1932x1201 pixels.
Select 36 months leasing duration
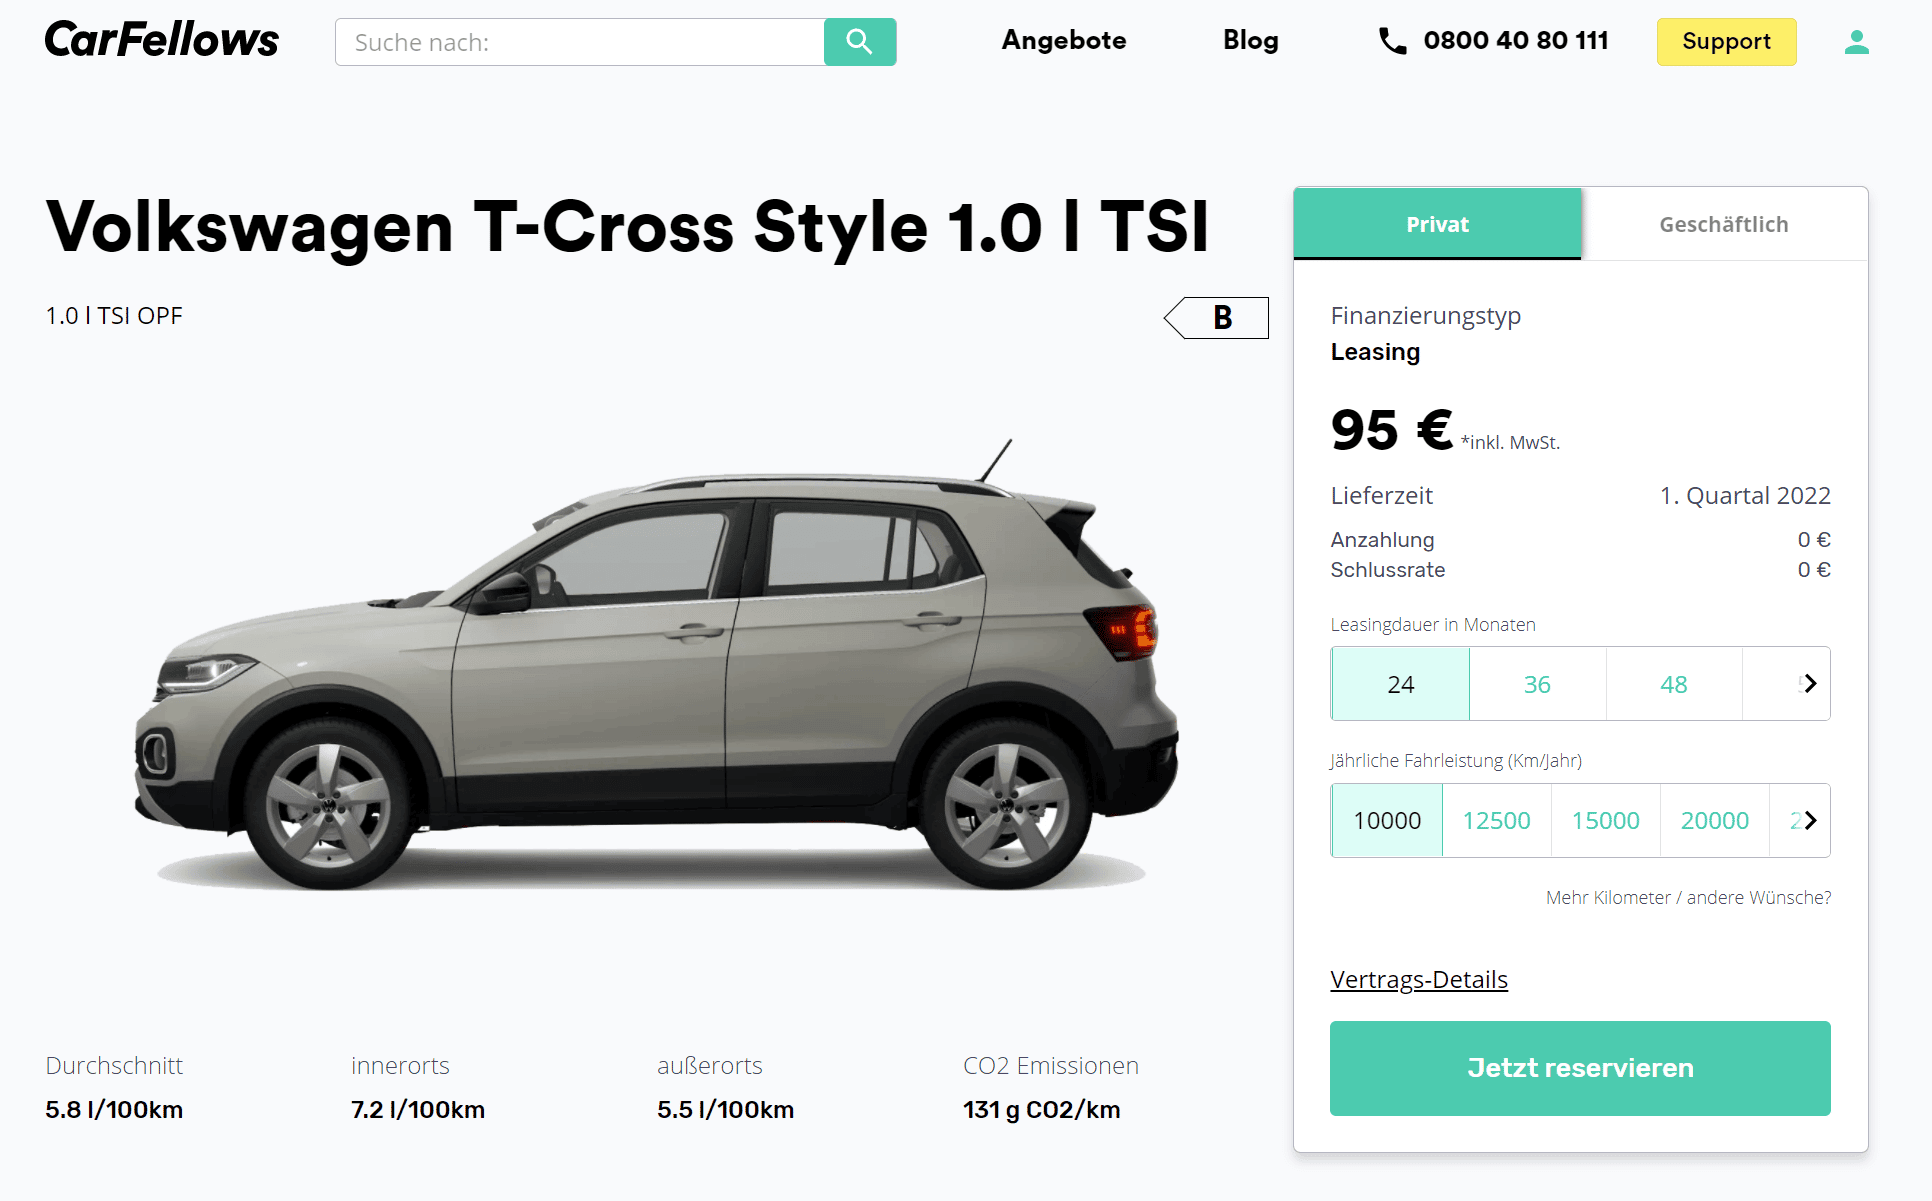click(1537, 684)
